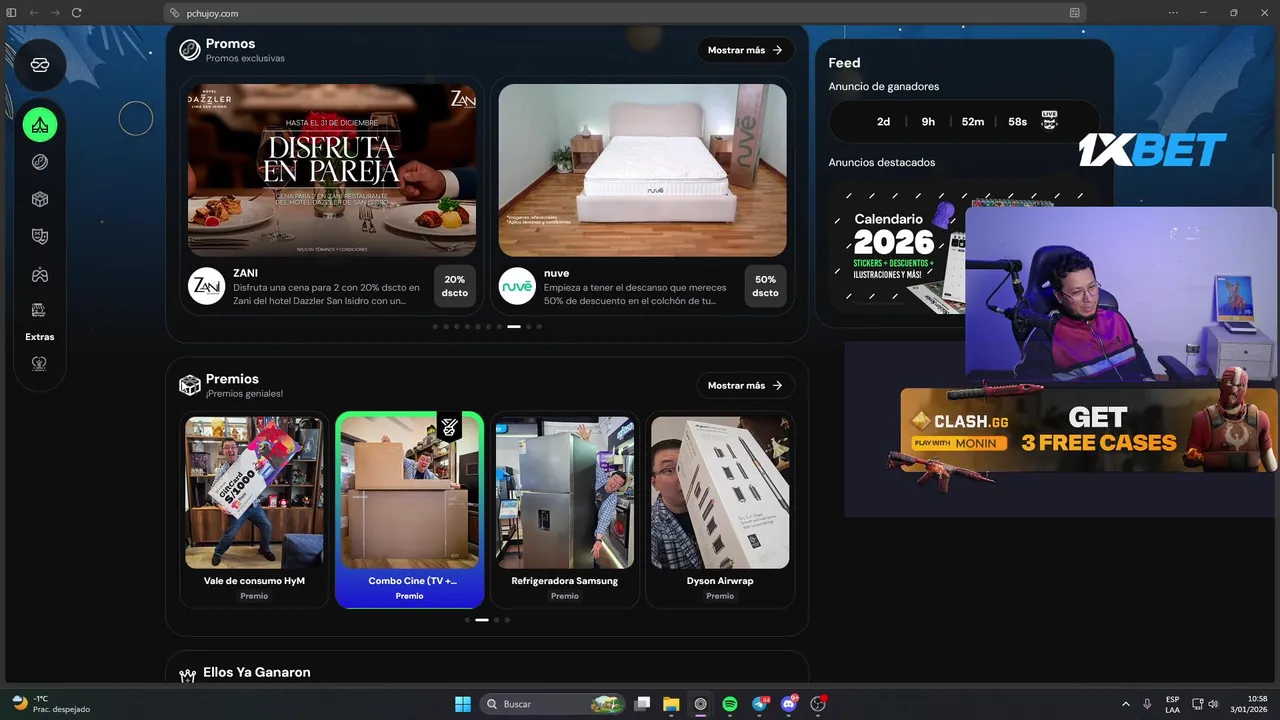Screen dimensions: 1280x720
Task: Go back in the browser
Action: coord(33,13)
